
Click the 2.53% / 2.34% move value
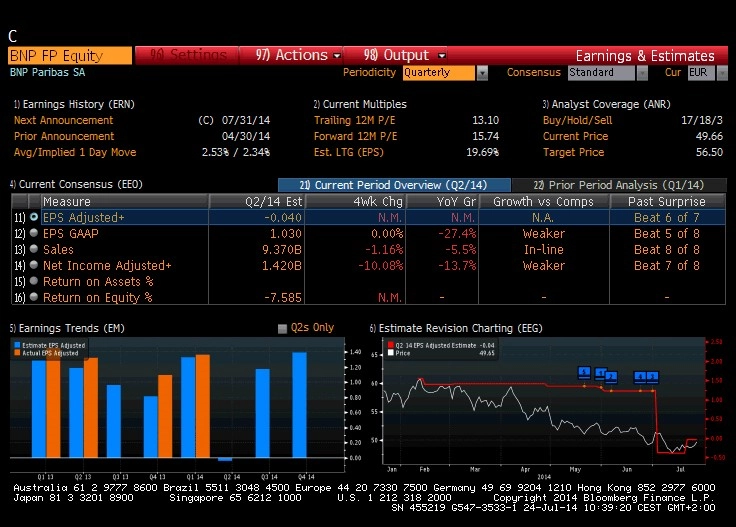(236, 152)
